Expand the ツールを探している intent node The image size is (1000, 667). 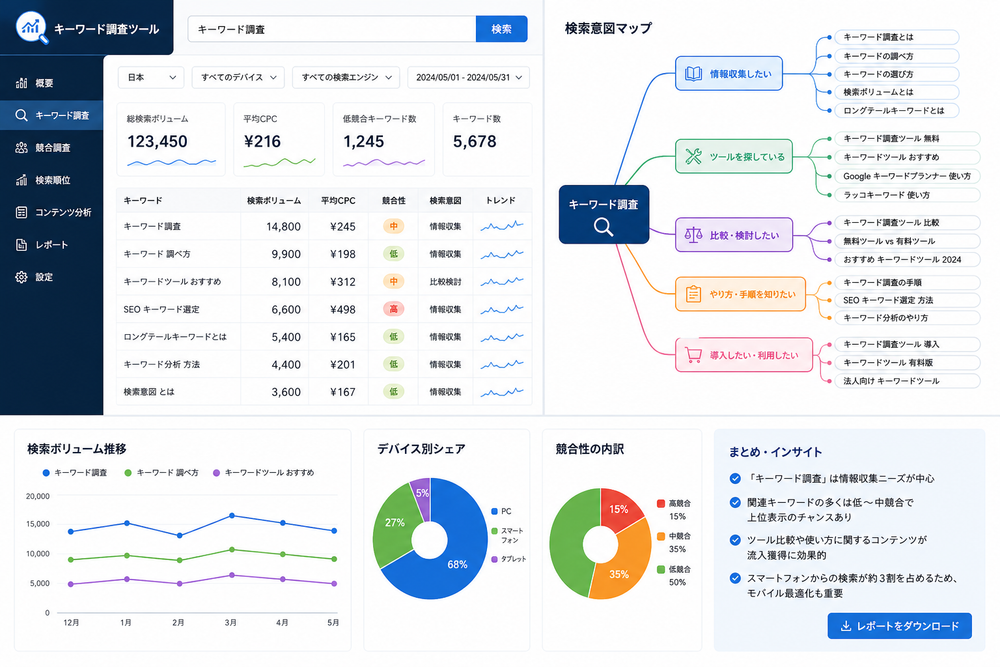tap(734, 156)
